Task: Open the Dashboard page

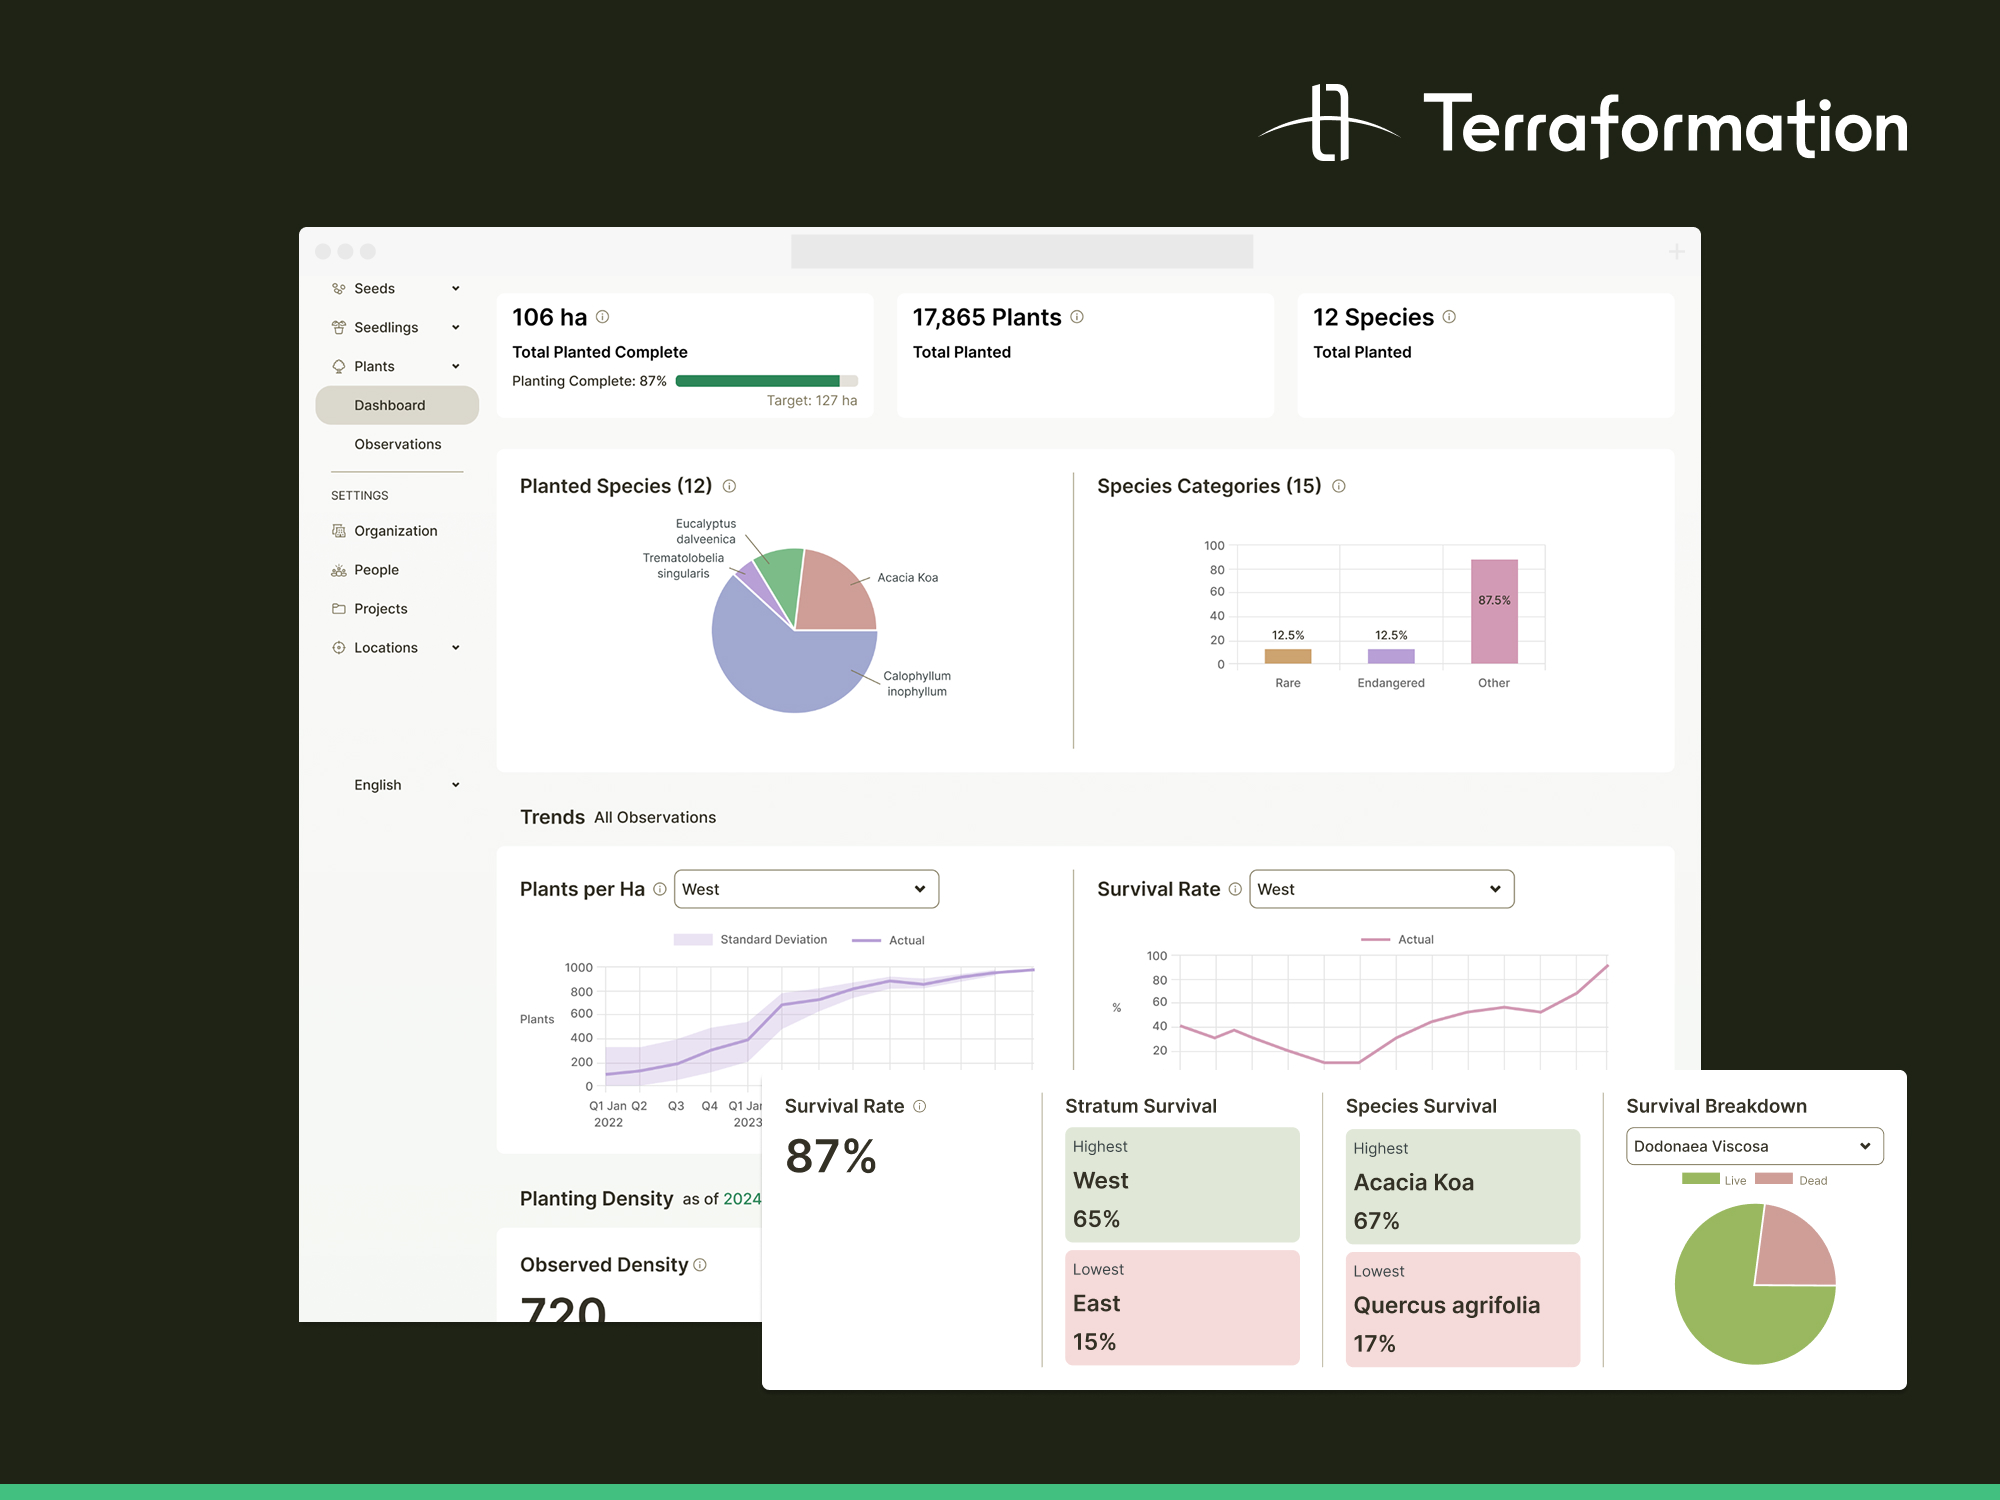Action: (390, 405)
